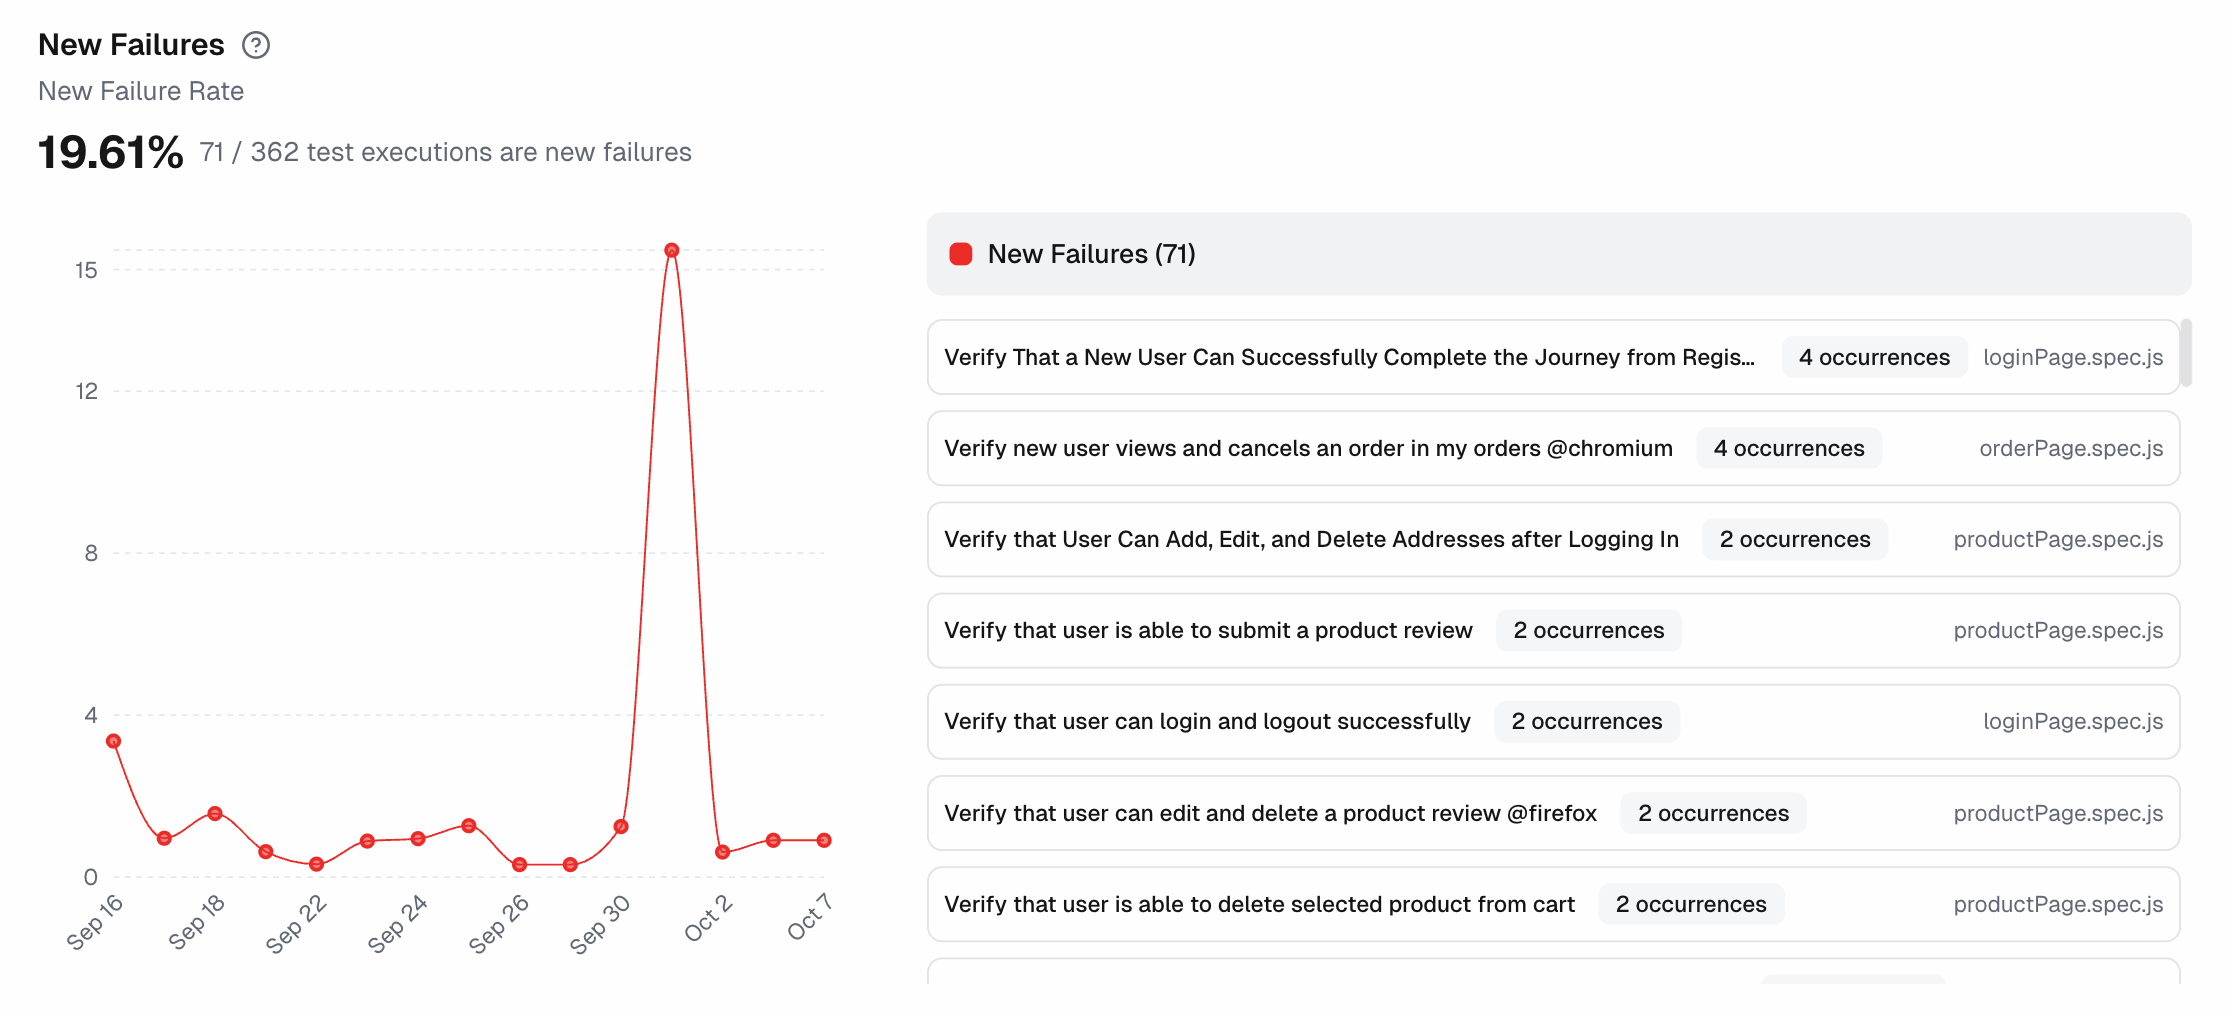This screenshot has height=1014, width=2232.
Task: Click the New Failures help question-mark icon
Action: coord(256,45)
